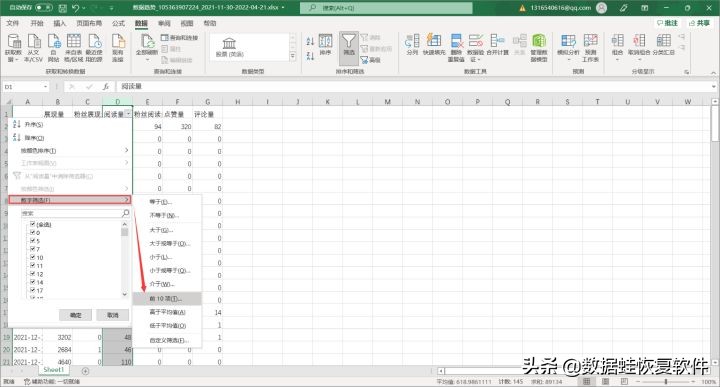
Task: Click the 确定 (OK) button
Action: coord(76,315)
